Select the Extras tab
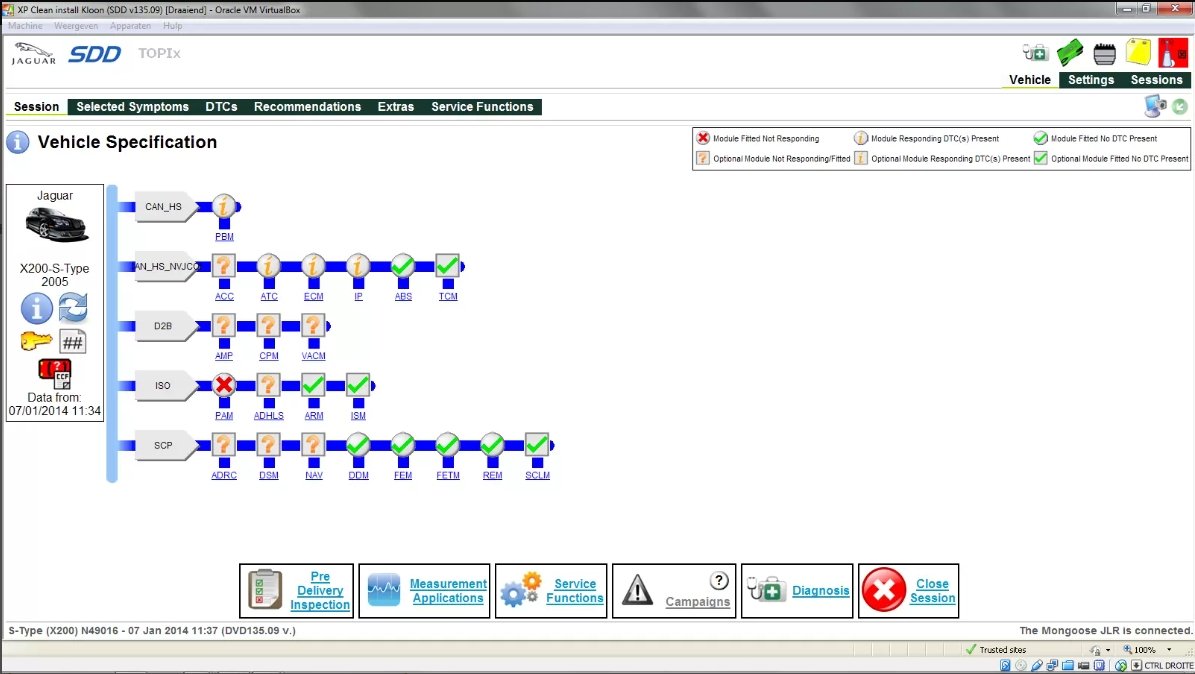 click(x=396, y=107)
